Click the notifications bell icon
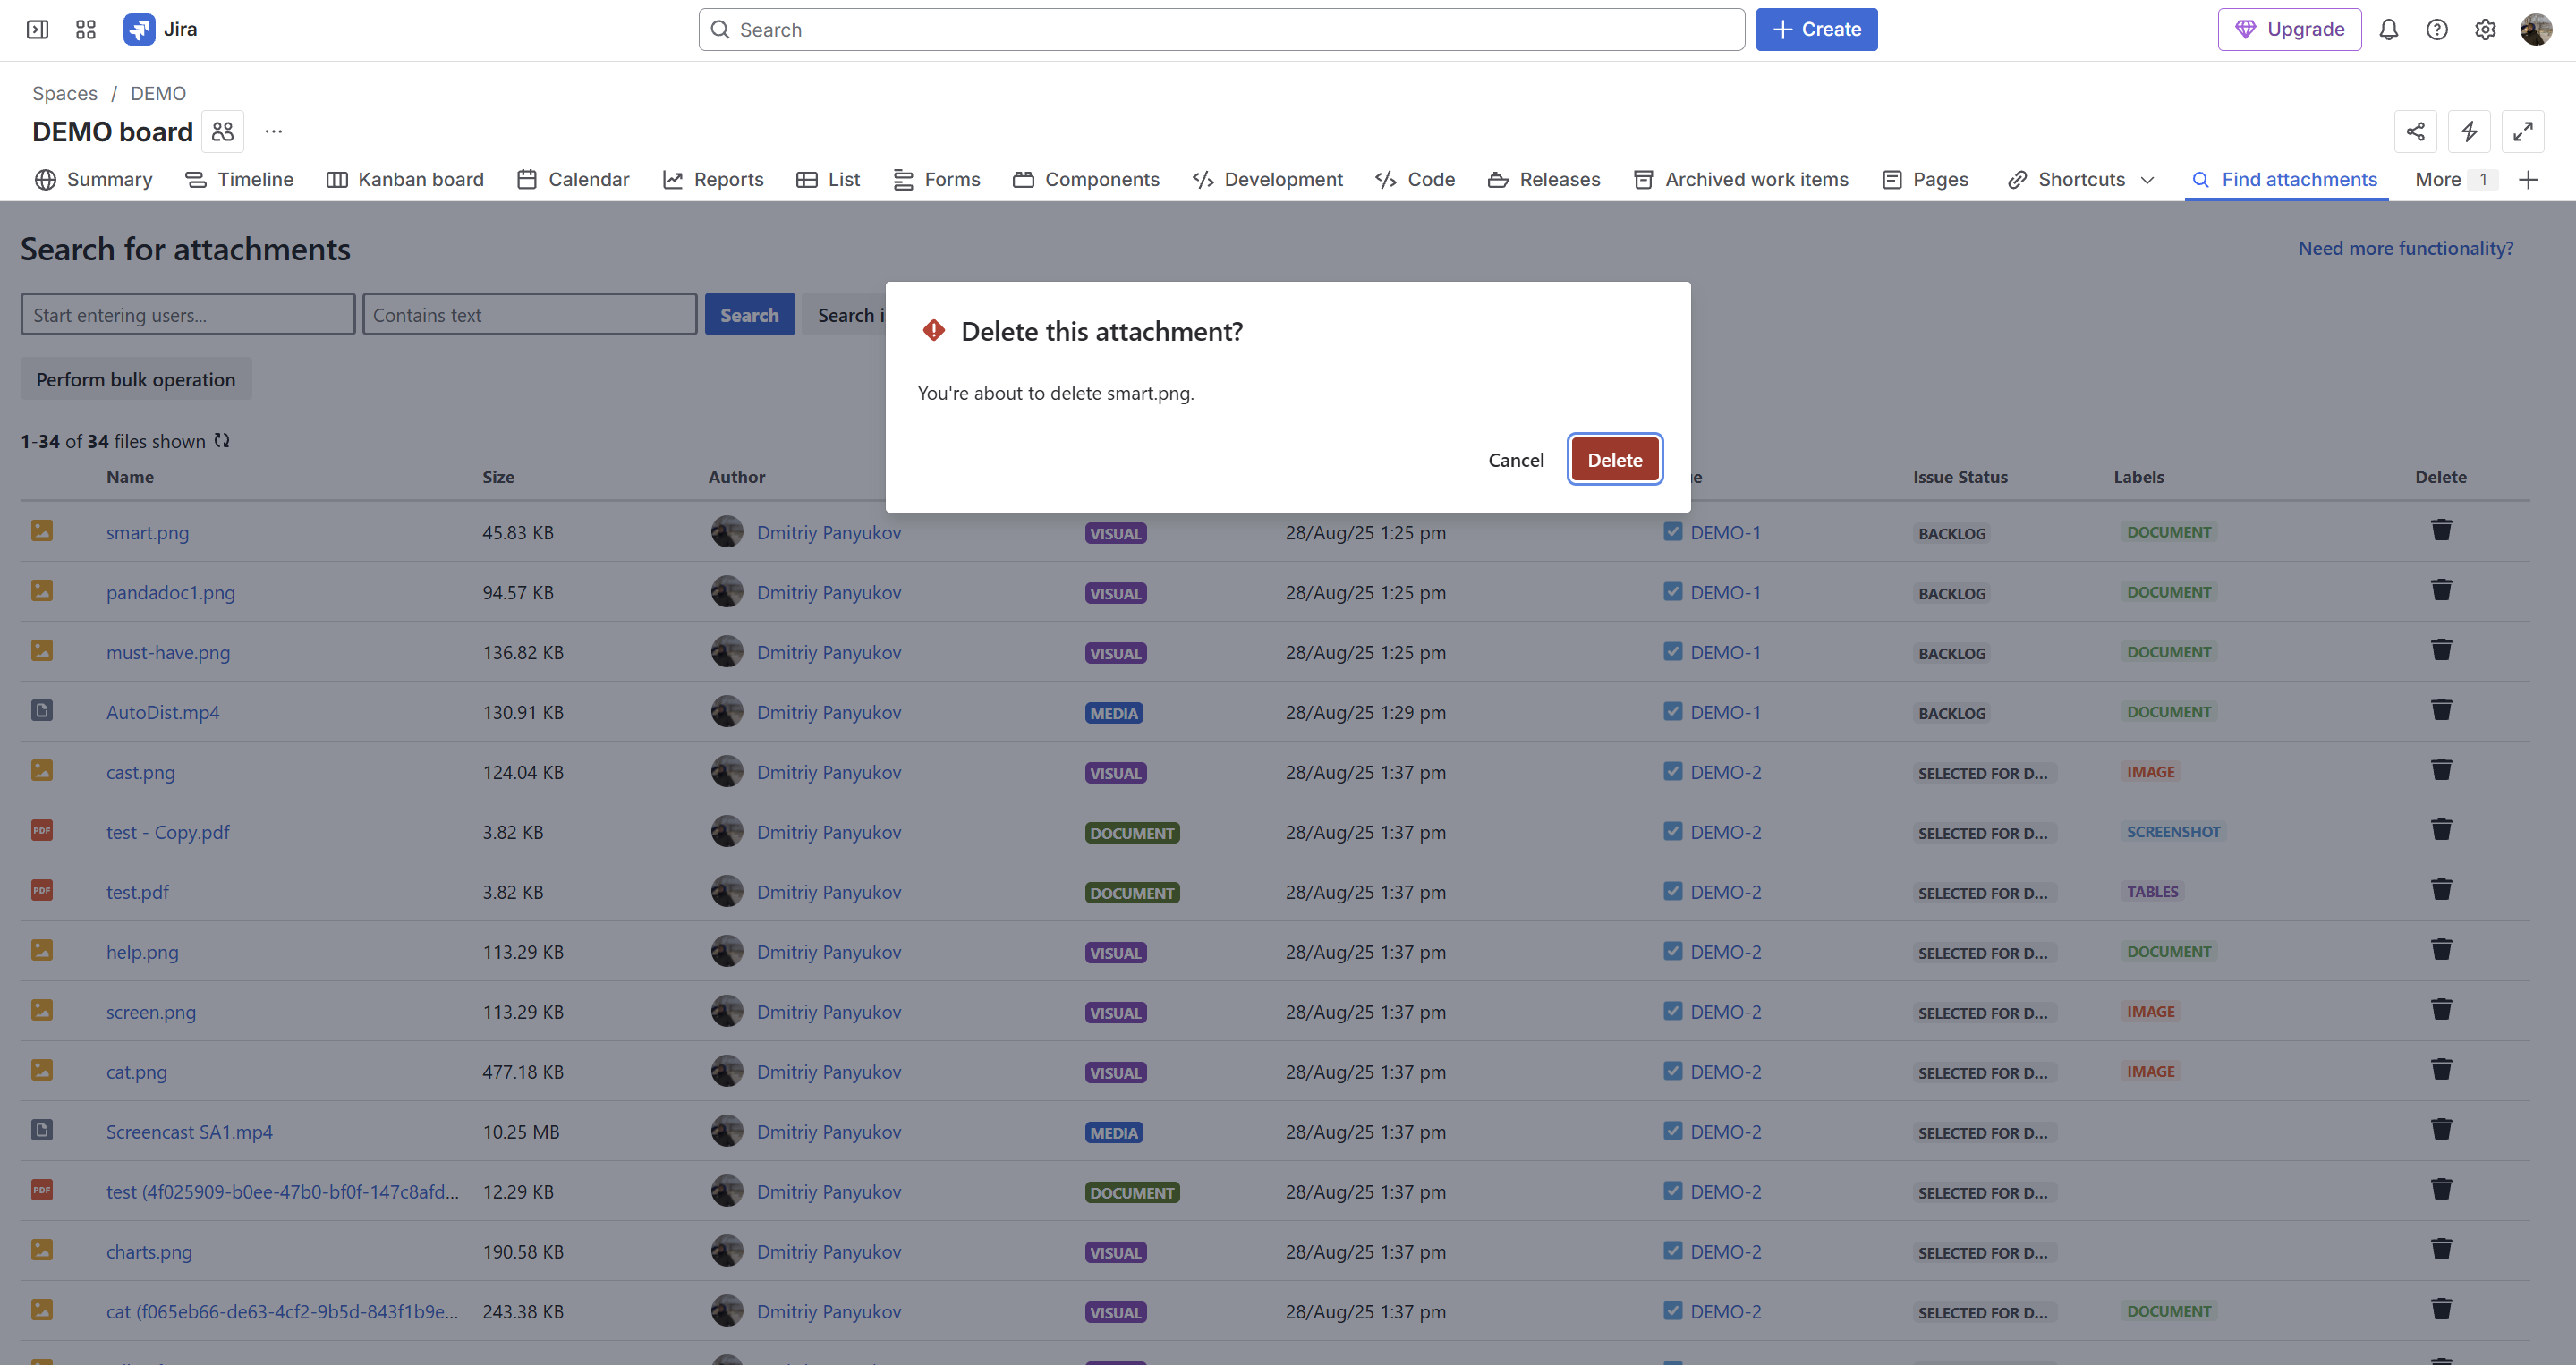 [x=2388, y=30]
